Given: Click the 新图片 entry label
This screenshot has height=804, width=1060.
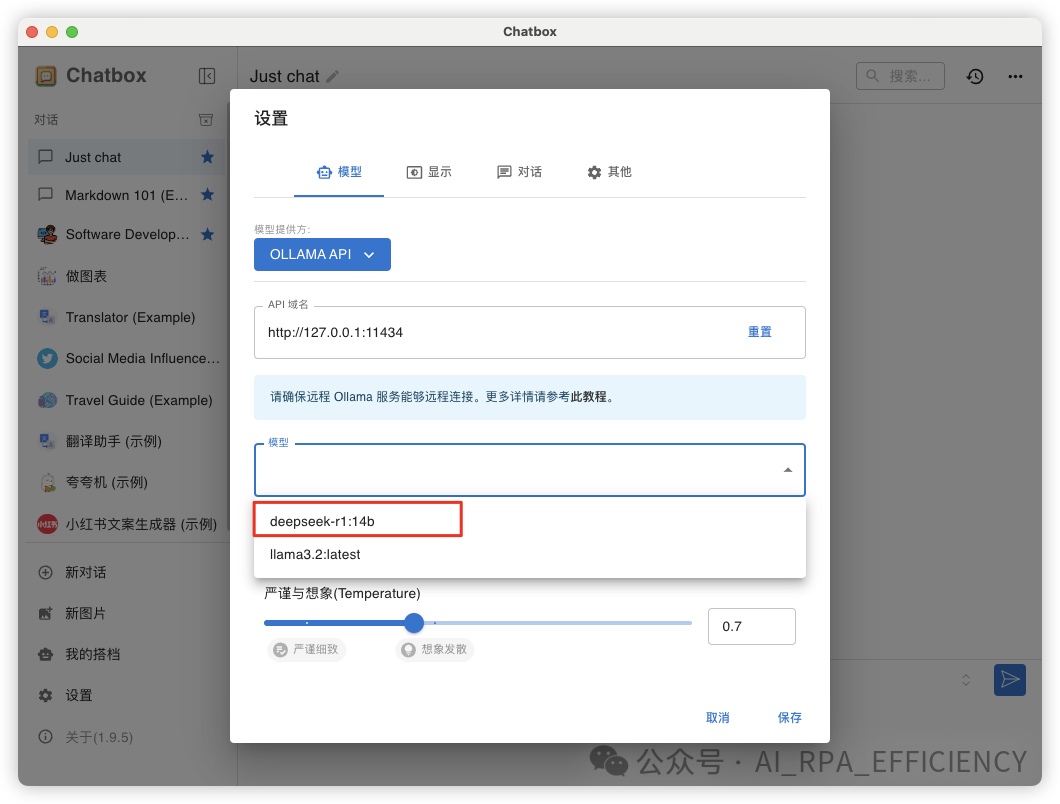Looking at the screenshot, I should click(85, 613).
